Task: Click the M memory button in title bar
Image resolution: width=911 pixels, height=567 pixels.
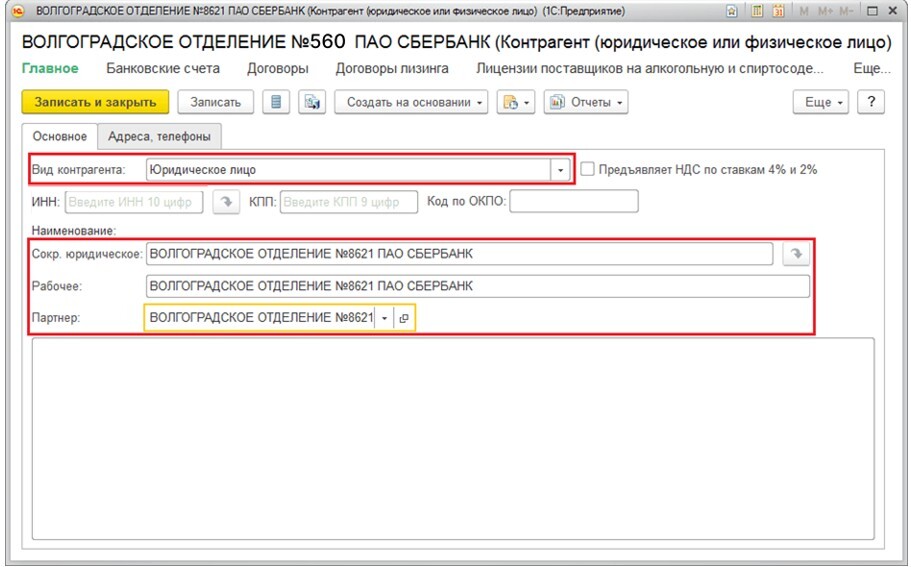Action: (x=804, y=11)
